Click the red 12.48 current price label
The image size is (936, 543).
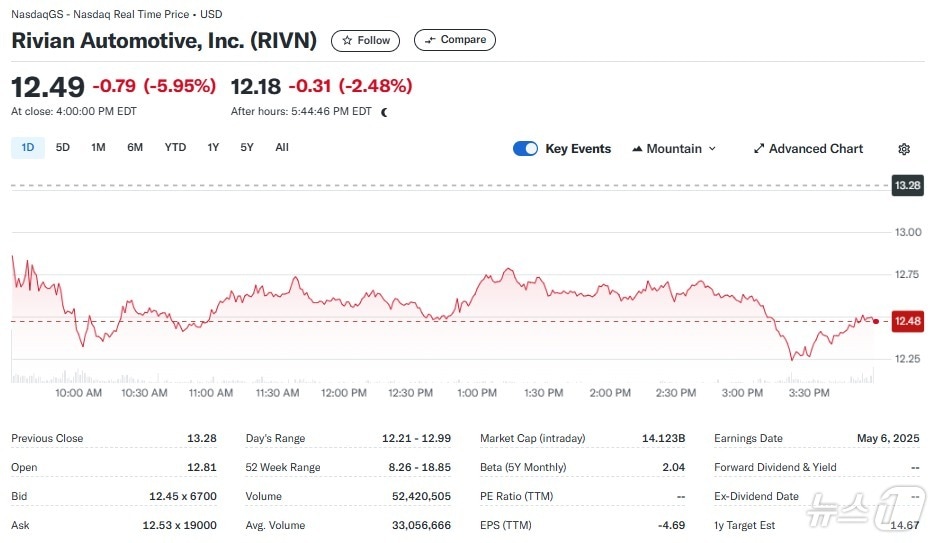(908, 321)
